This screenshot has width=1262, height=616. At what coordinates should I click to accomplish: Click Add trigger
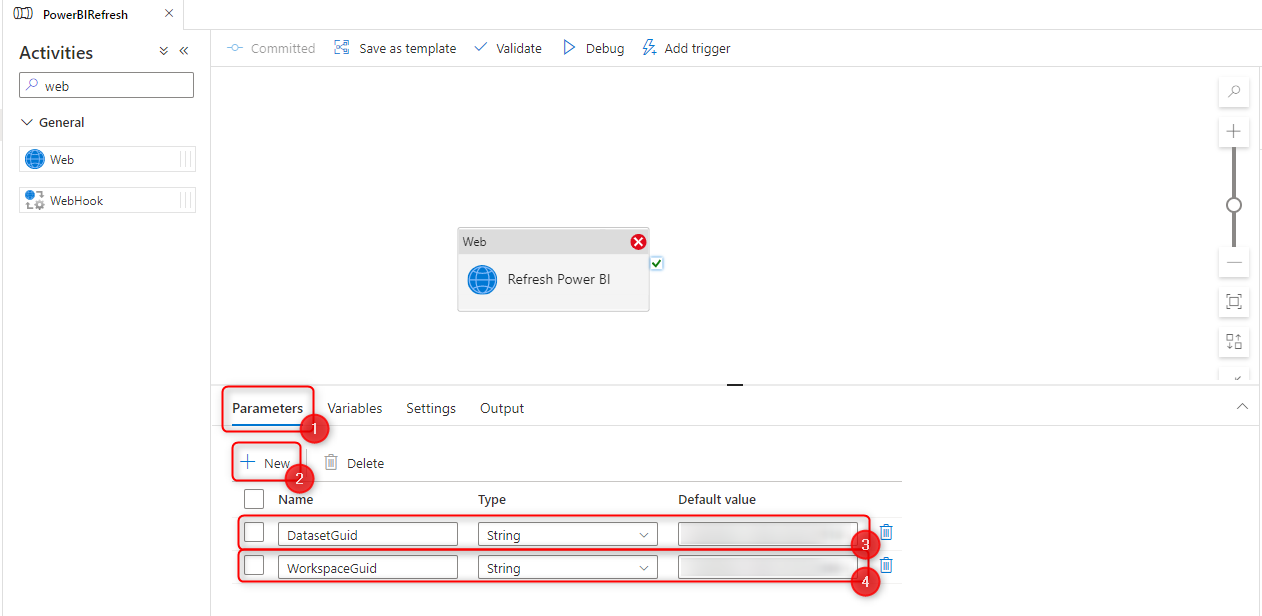pyautogui.click(x=686, y=48)
